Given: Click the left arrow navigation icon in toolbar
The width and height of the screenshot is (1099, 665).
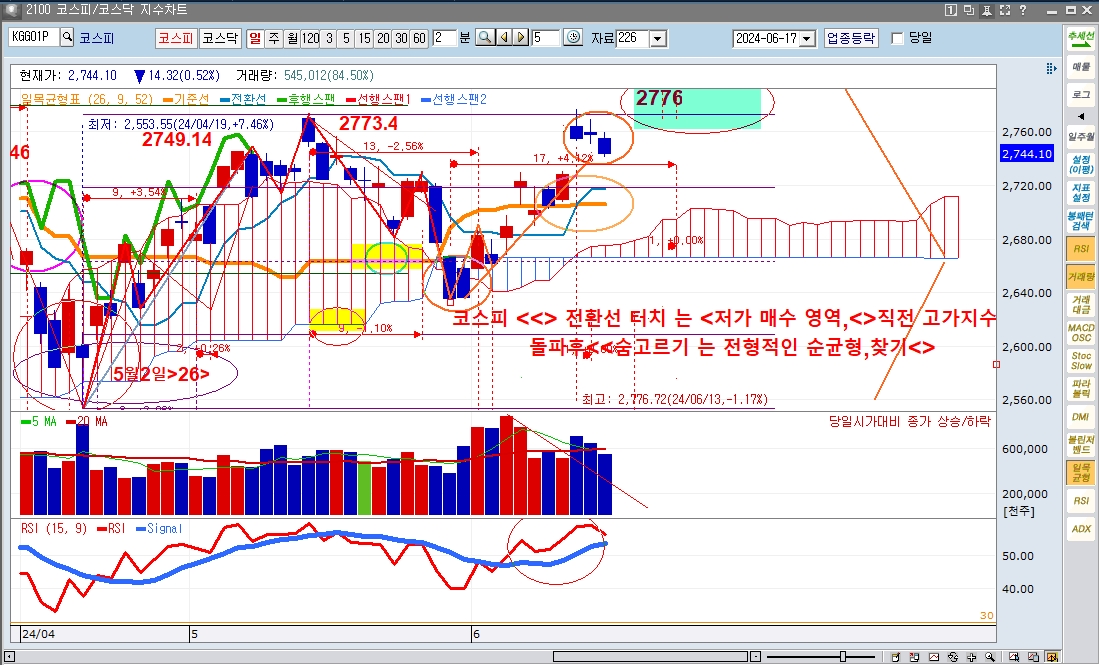Looking at the screenshot, I should tap(503, 38).
